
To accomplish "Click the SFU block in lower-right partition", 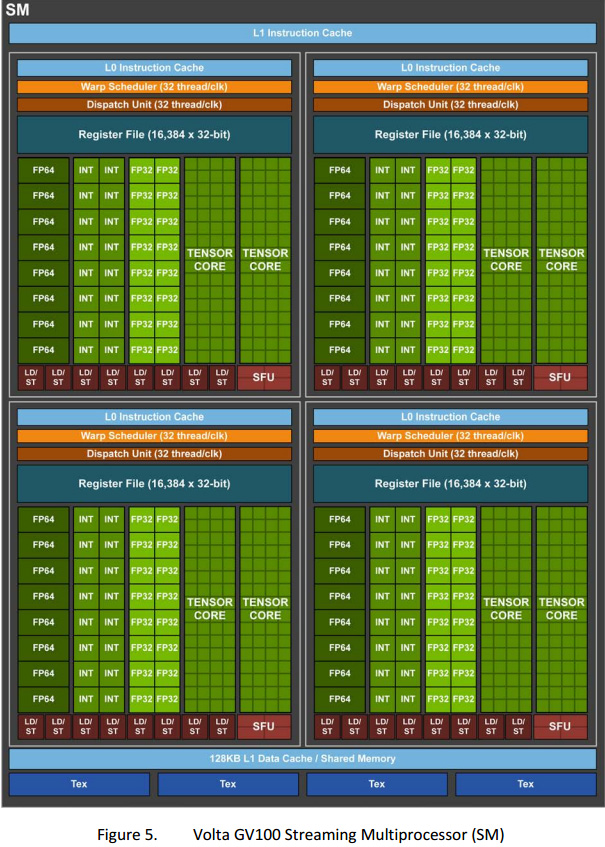I will 560,726.
